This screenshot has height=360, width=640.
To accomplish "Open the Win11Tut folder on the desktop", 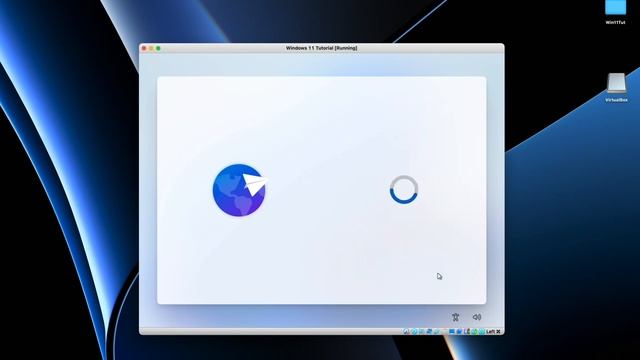I will point(616,12).
